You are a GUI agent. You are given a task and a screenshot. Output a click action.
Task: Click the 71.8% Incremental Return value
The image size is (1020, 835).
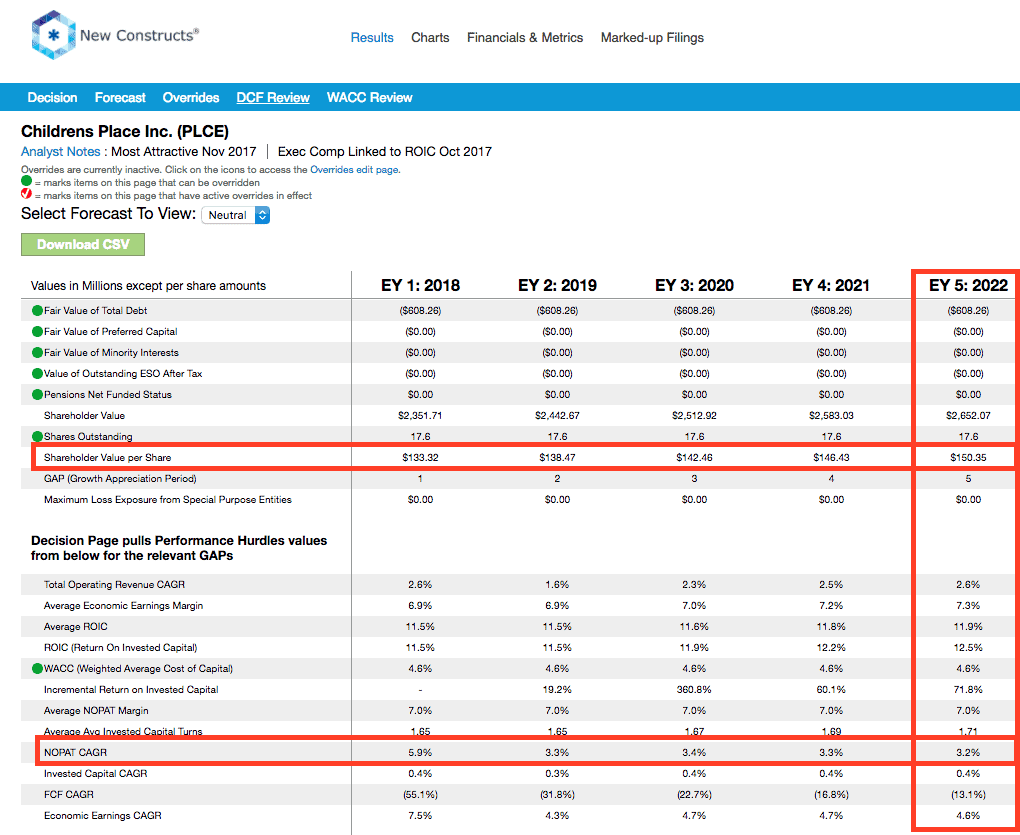click(968, 689)
